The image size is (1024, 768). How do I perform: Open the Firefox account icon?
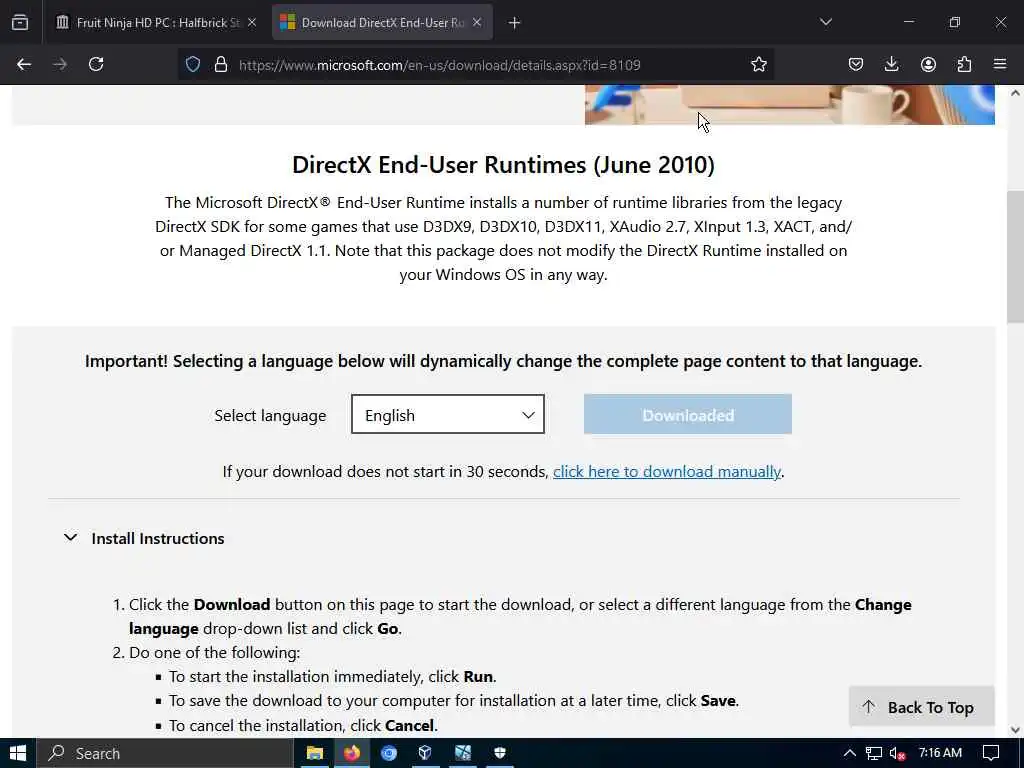coord(928,64)
